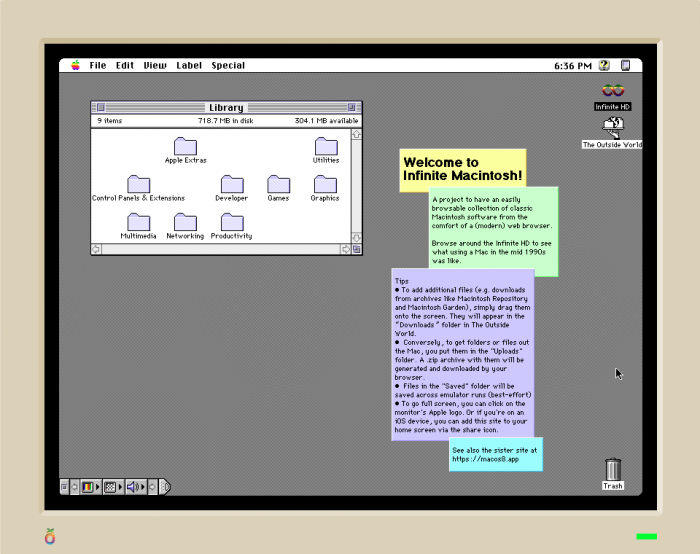700x554 pixels.
Task: Open the Edit menu
Action: pos(125,66)
